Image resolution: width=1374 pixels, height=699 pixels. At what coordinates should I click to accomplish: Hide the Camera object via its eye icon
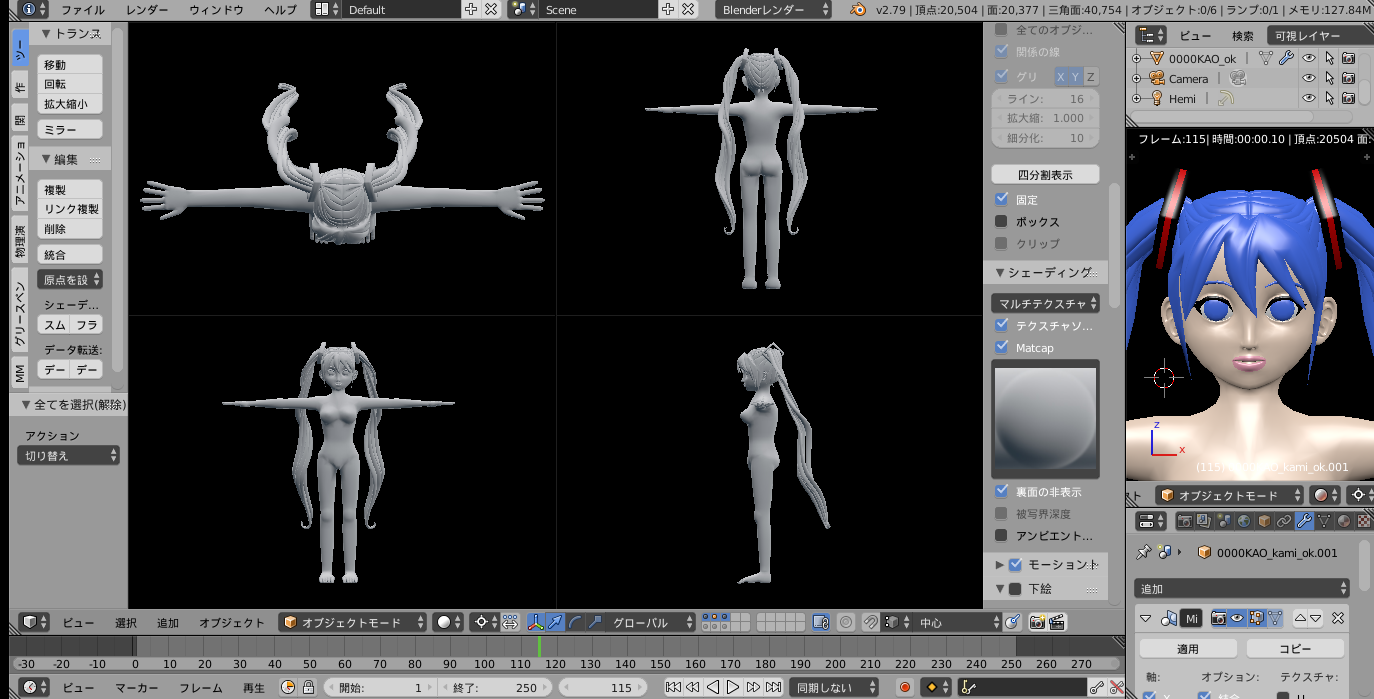pyautogui.click(x=1308, y=78)
